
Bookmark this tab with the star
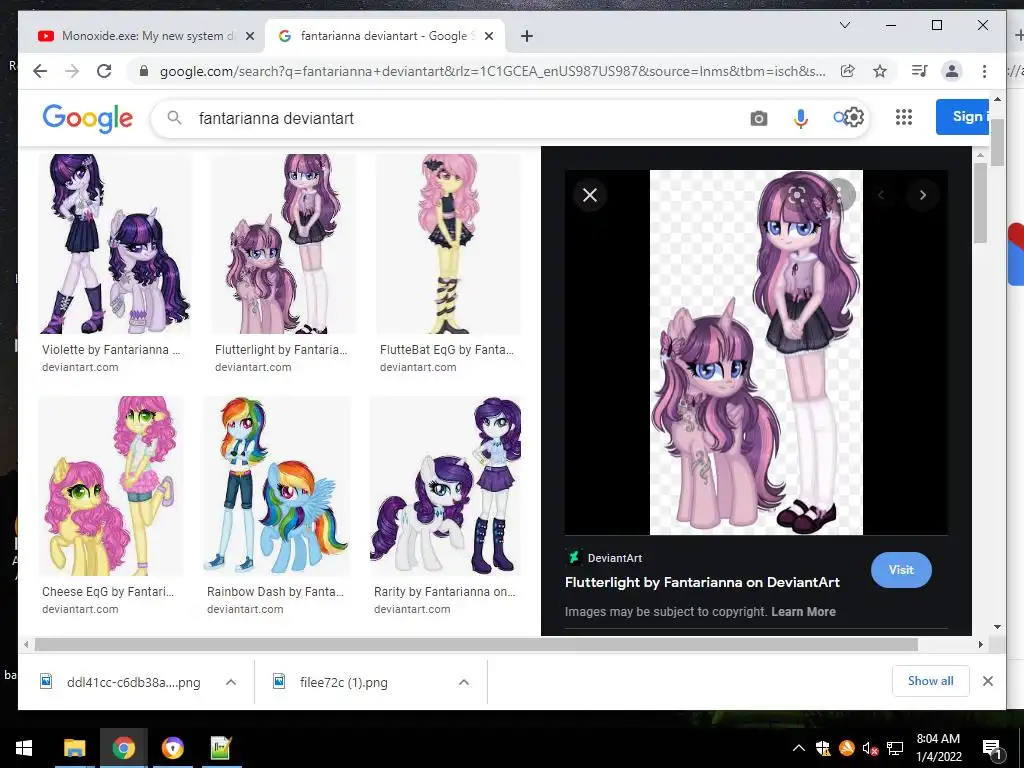(x=880, y=71)
